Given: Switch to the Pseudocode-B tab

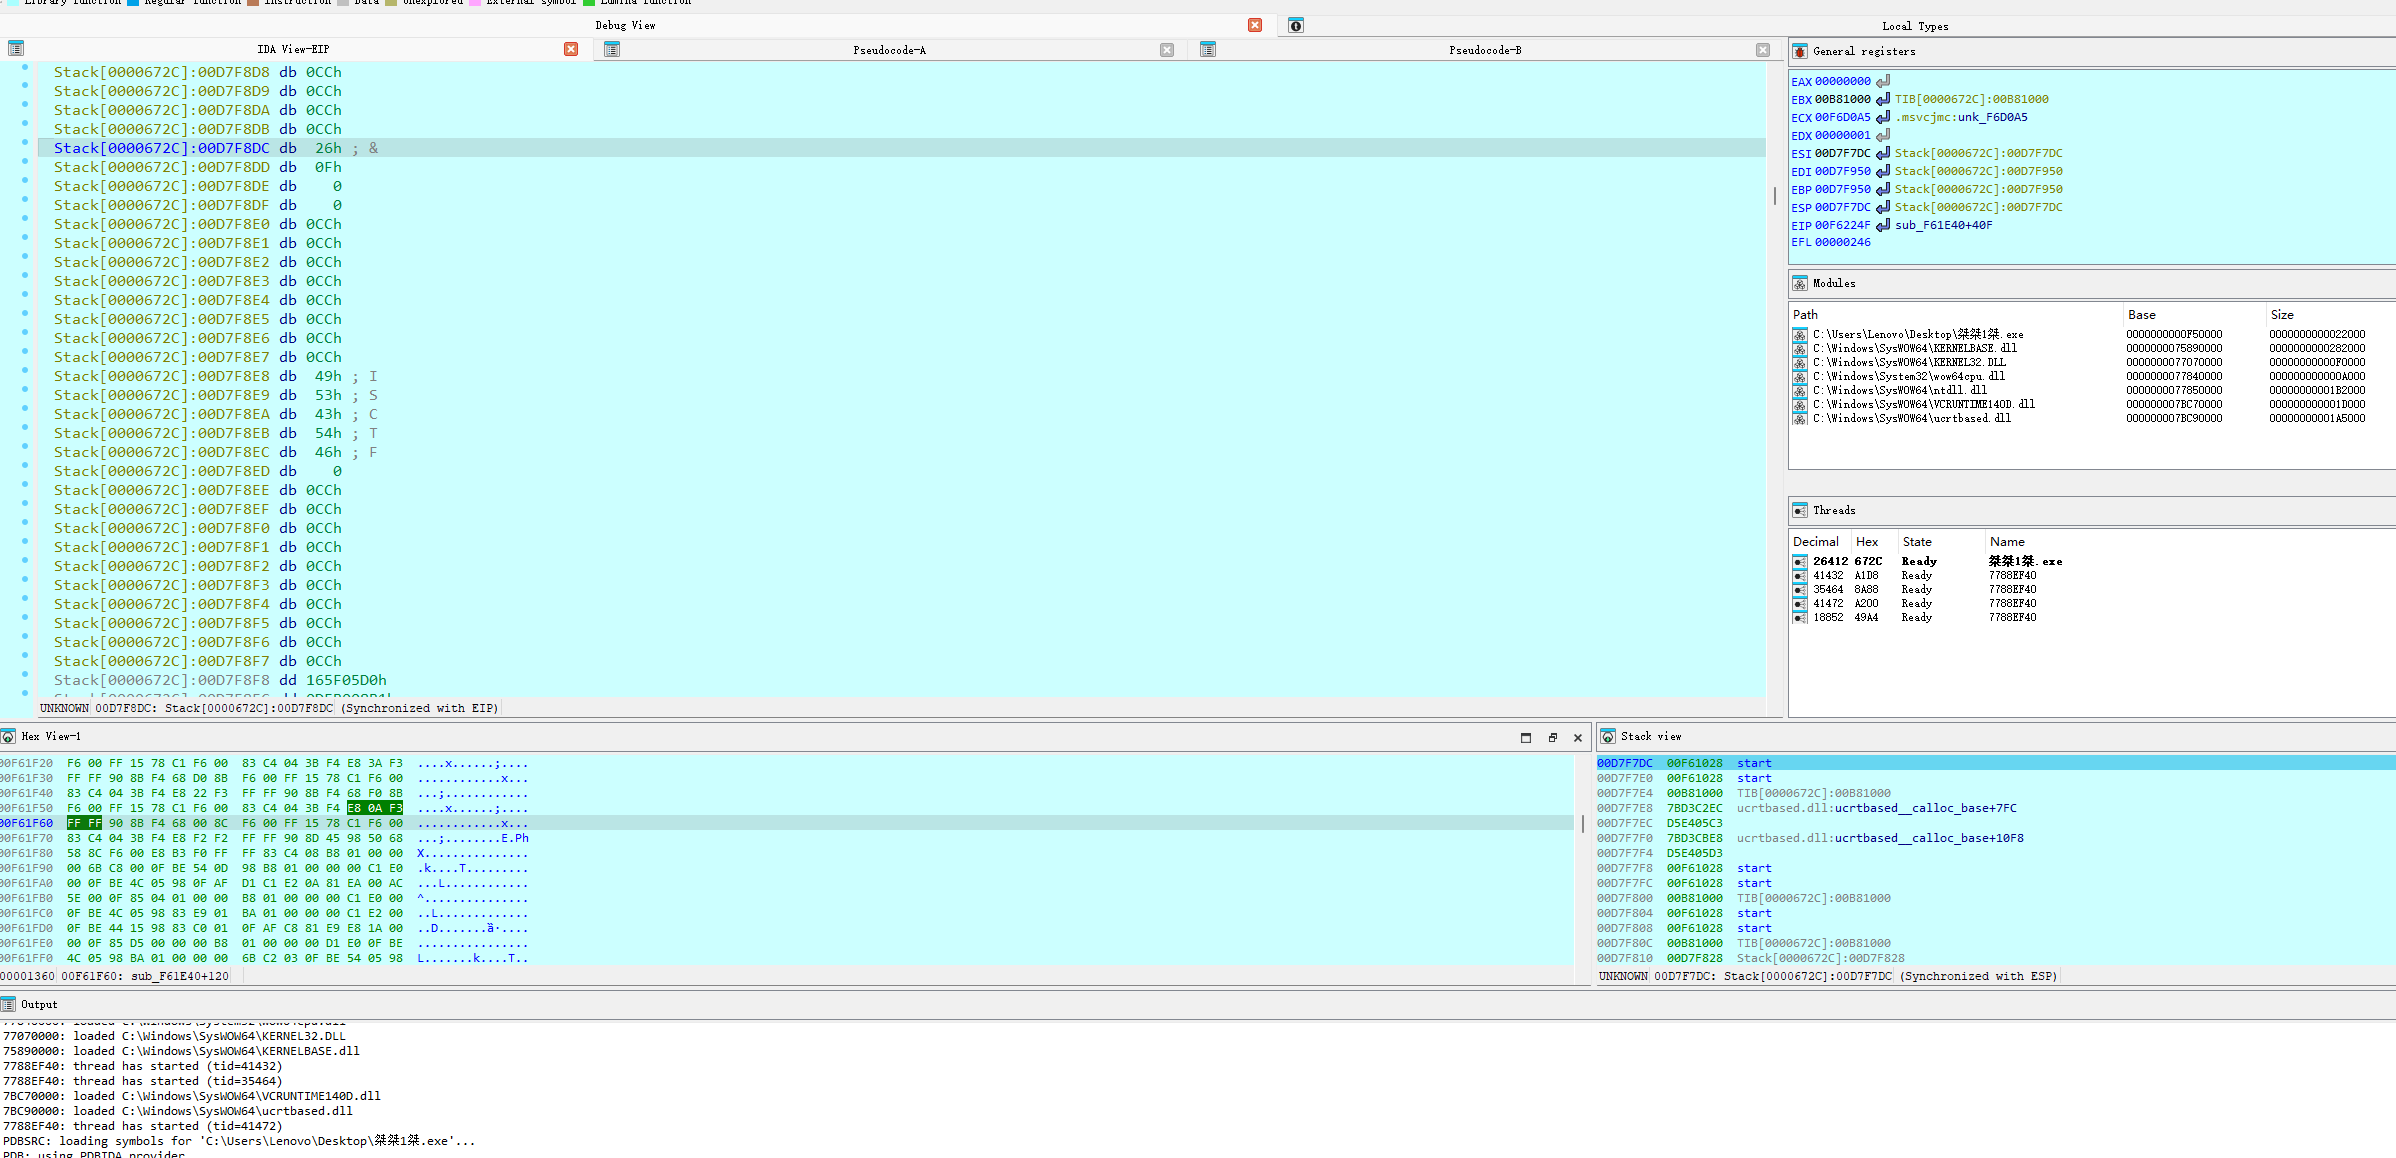Looking at the screenshot, I should (x=1486, y=50).
